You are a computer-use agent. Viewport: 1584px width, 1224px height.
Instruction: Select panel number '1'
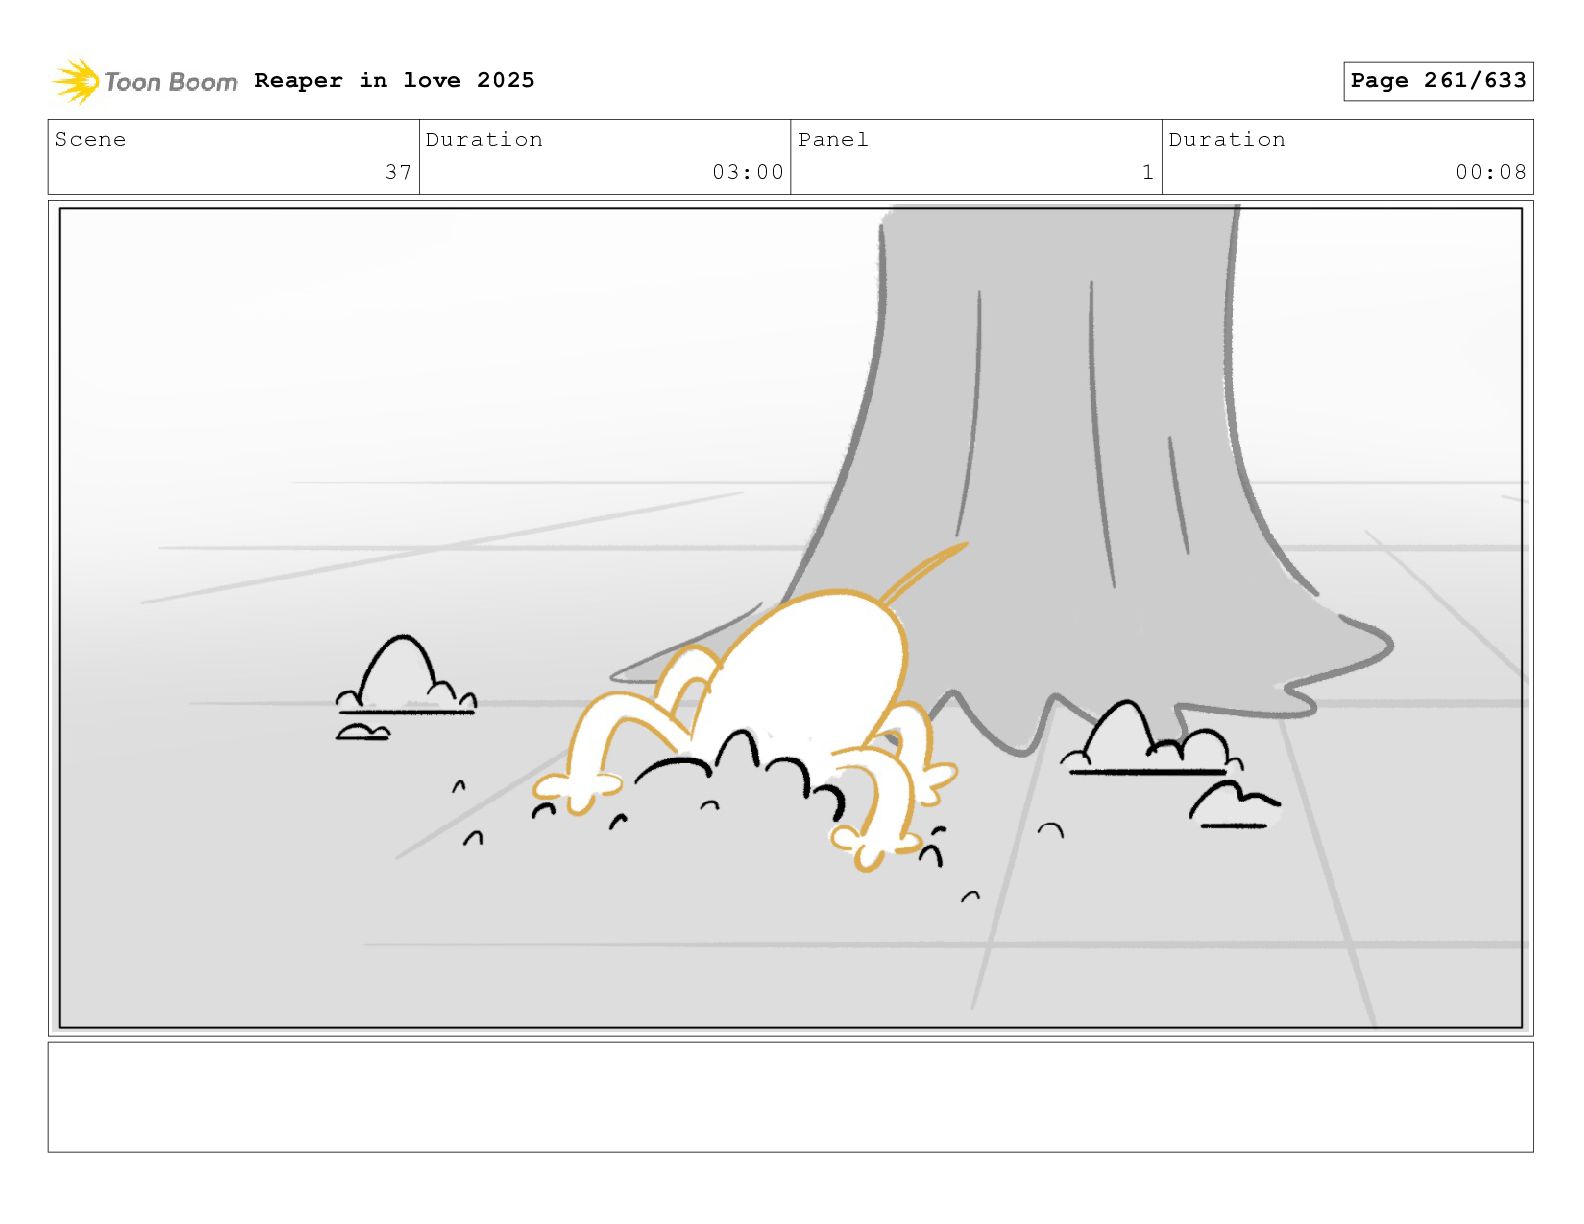click(x=1148, y=172)
